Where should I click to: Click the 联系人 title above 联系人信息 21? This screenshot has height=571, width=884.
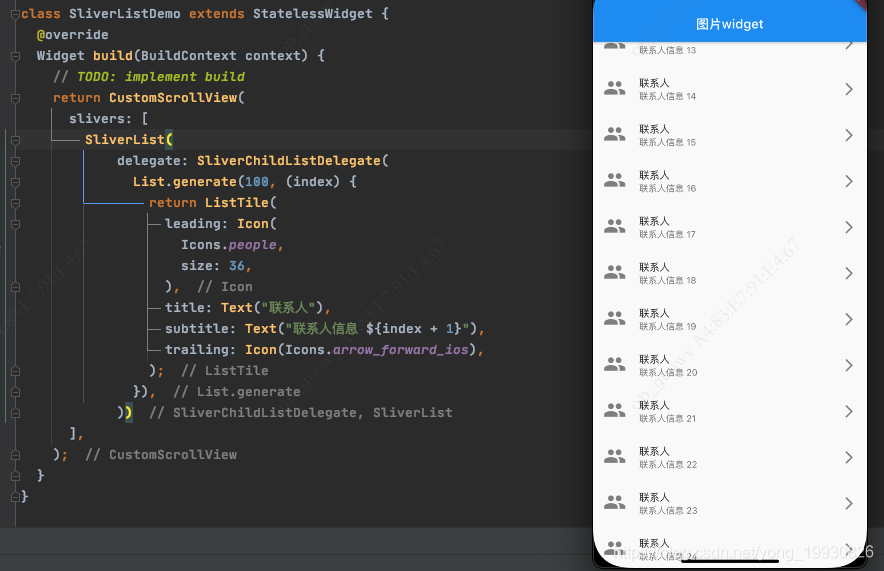click(654, 406)
